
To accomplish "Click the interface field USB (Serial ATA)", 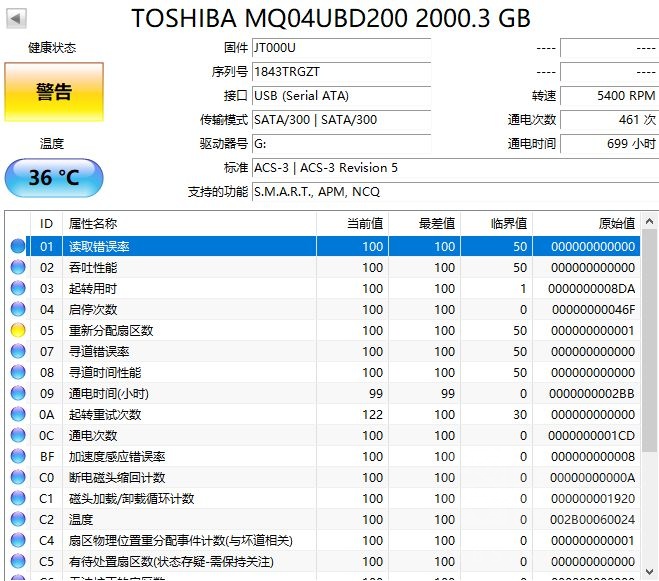I will (341, 96).
